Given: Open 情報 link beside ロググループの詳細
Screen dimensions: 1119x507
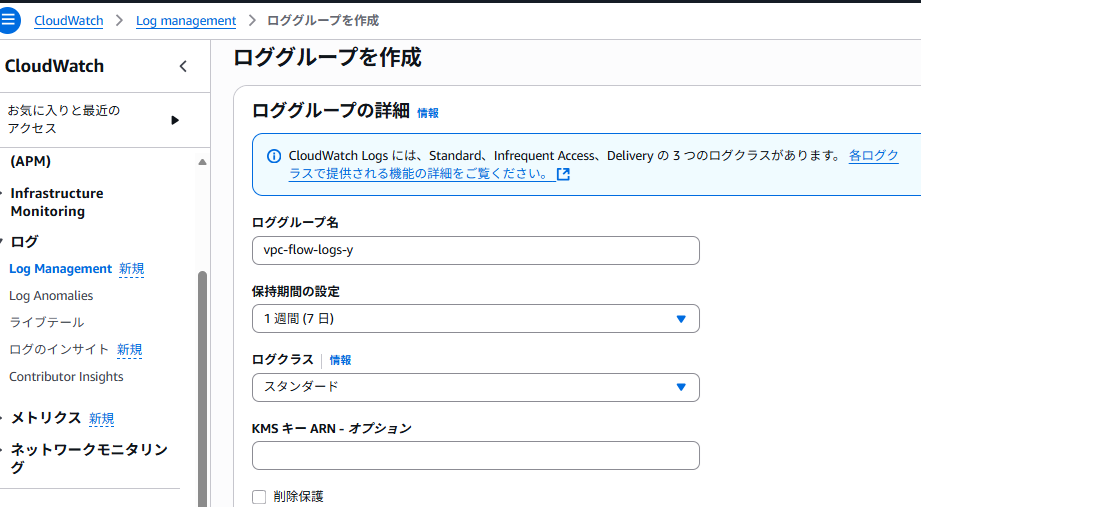Looking at the screenshot, I should tap(427, 113).
